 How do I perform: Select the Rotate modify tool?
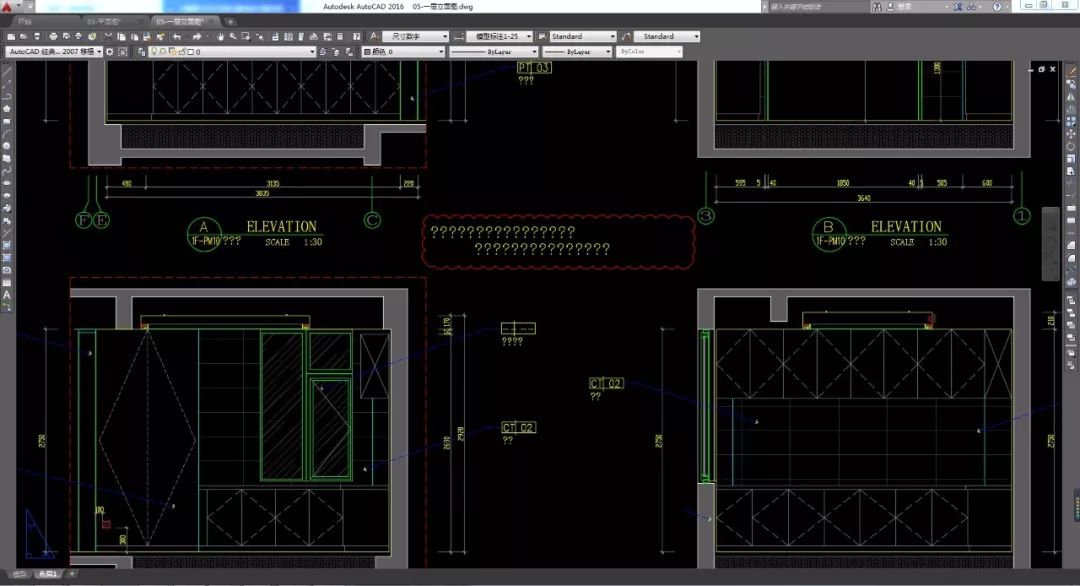pyautogui.click(x=1071, y=146)
